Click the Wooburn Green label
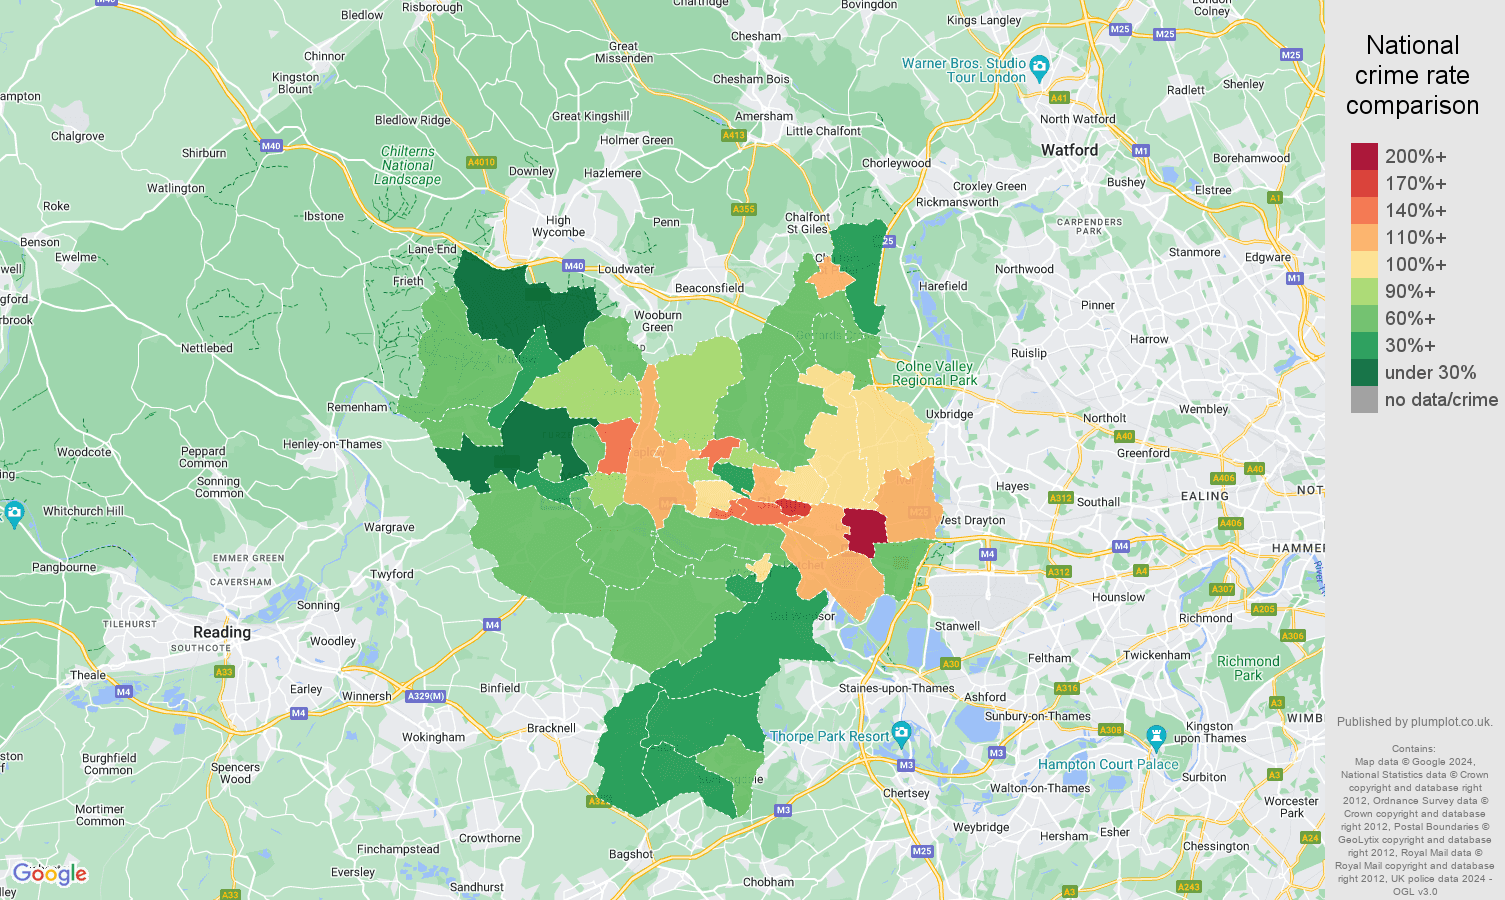 pyautogui.click(x=658, y=321)
